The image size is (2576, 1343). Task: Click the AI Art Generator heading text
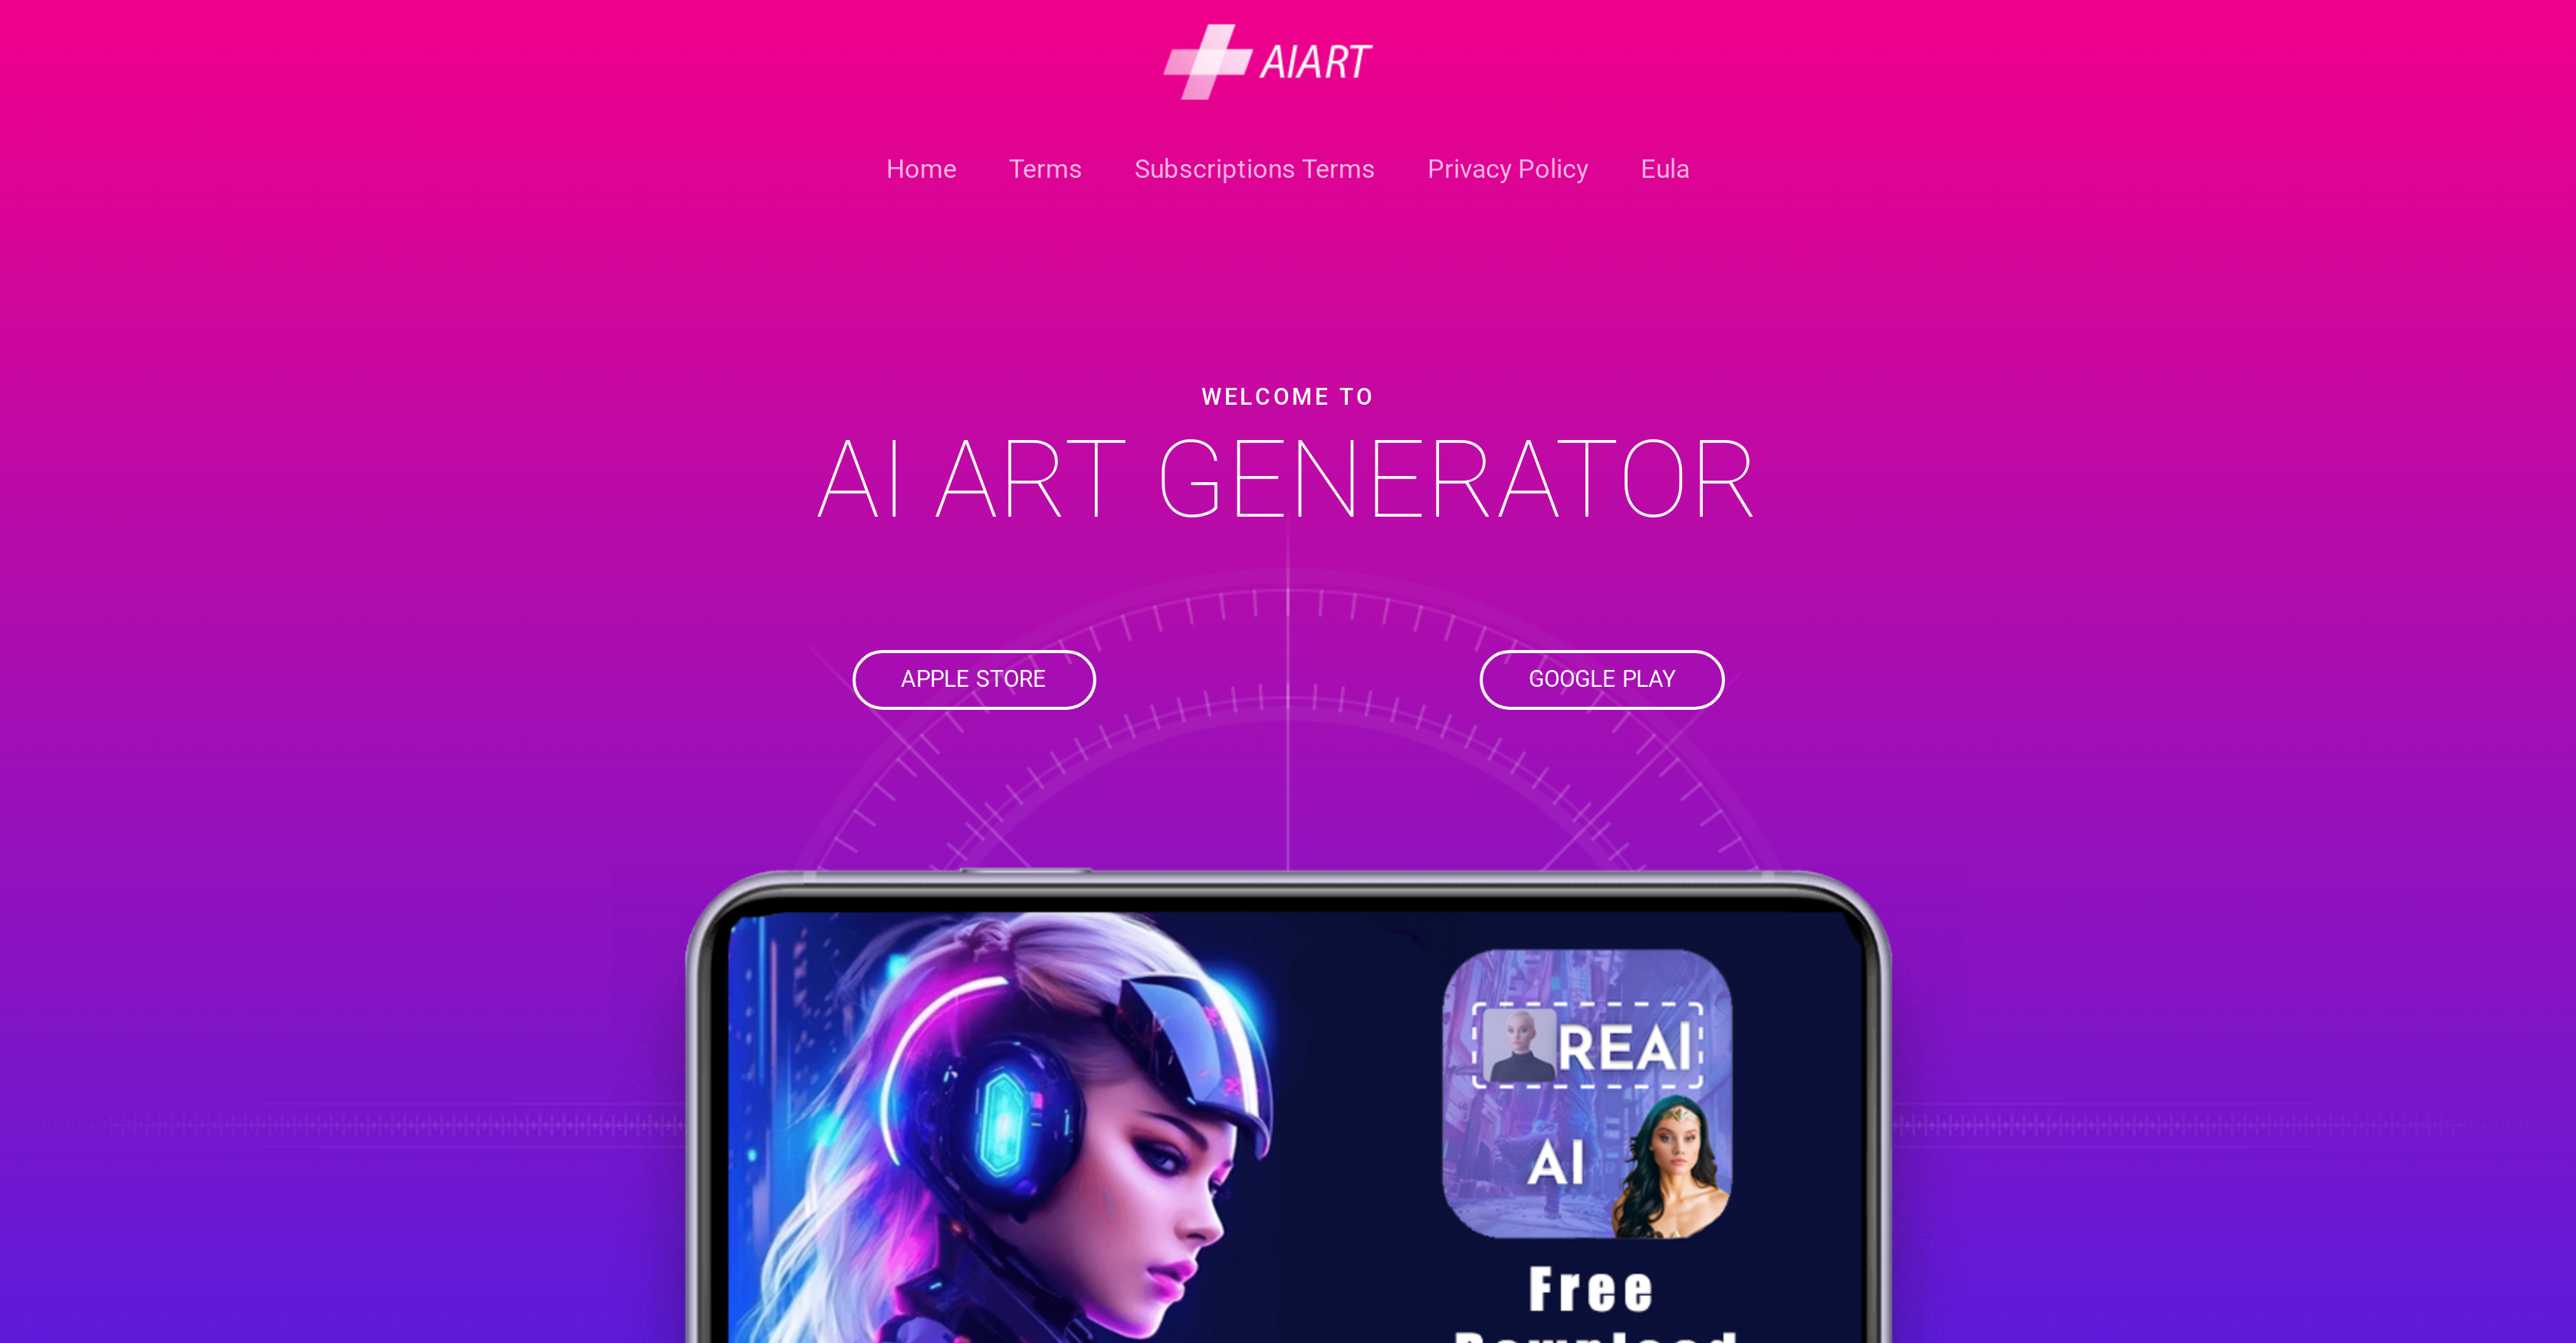point(1288,479)
